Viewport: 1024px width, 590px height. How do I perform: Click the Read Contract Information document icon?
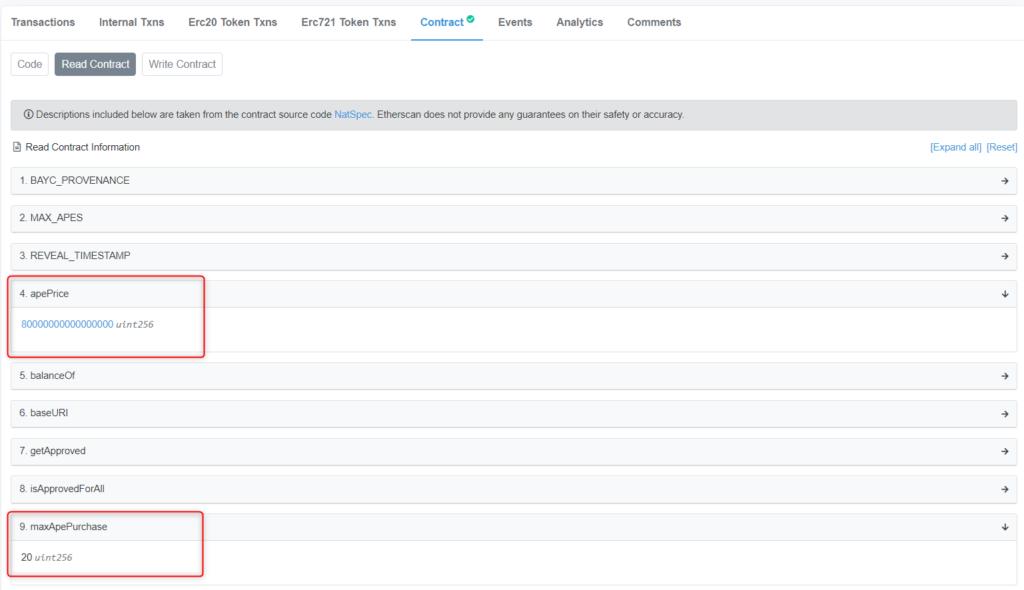(x=16, y=147)
